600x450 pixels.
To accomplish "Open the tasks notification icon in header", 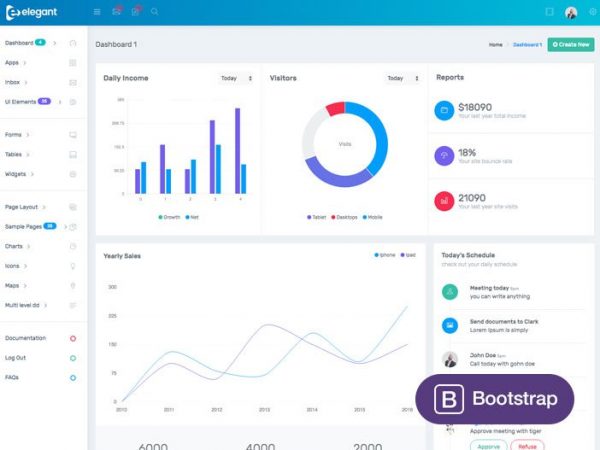I will pos(136,11).
